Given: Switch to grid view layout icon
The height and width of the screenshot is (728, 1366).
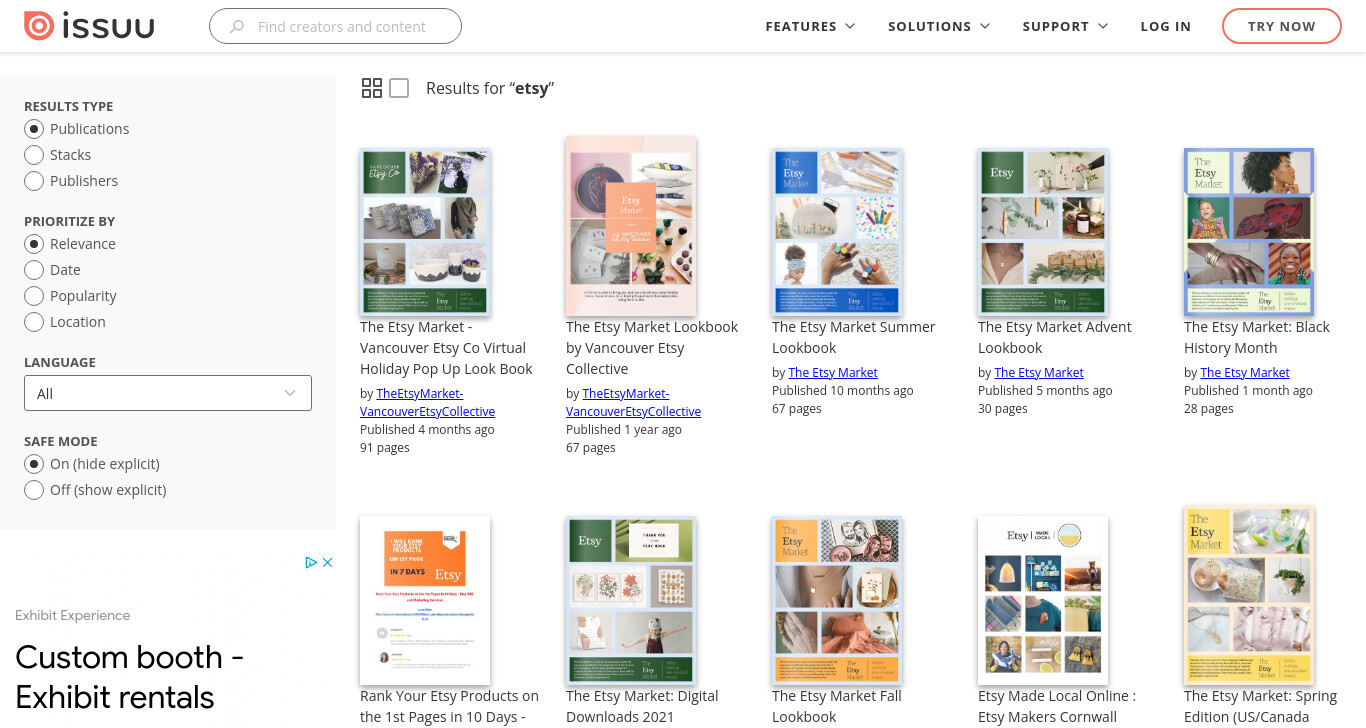Looking at the screenshot, I should [372, 88].
